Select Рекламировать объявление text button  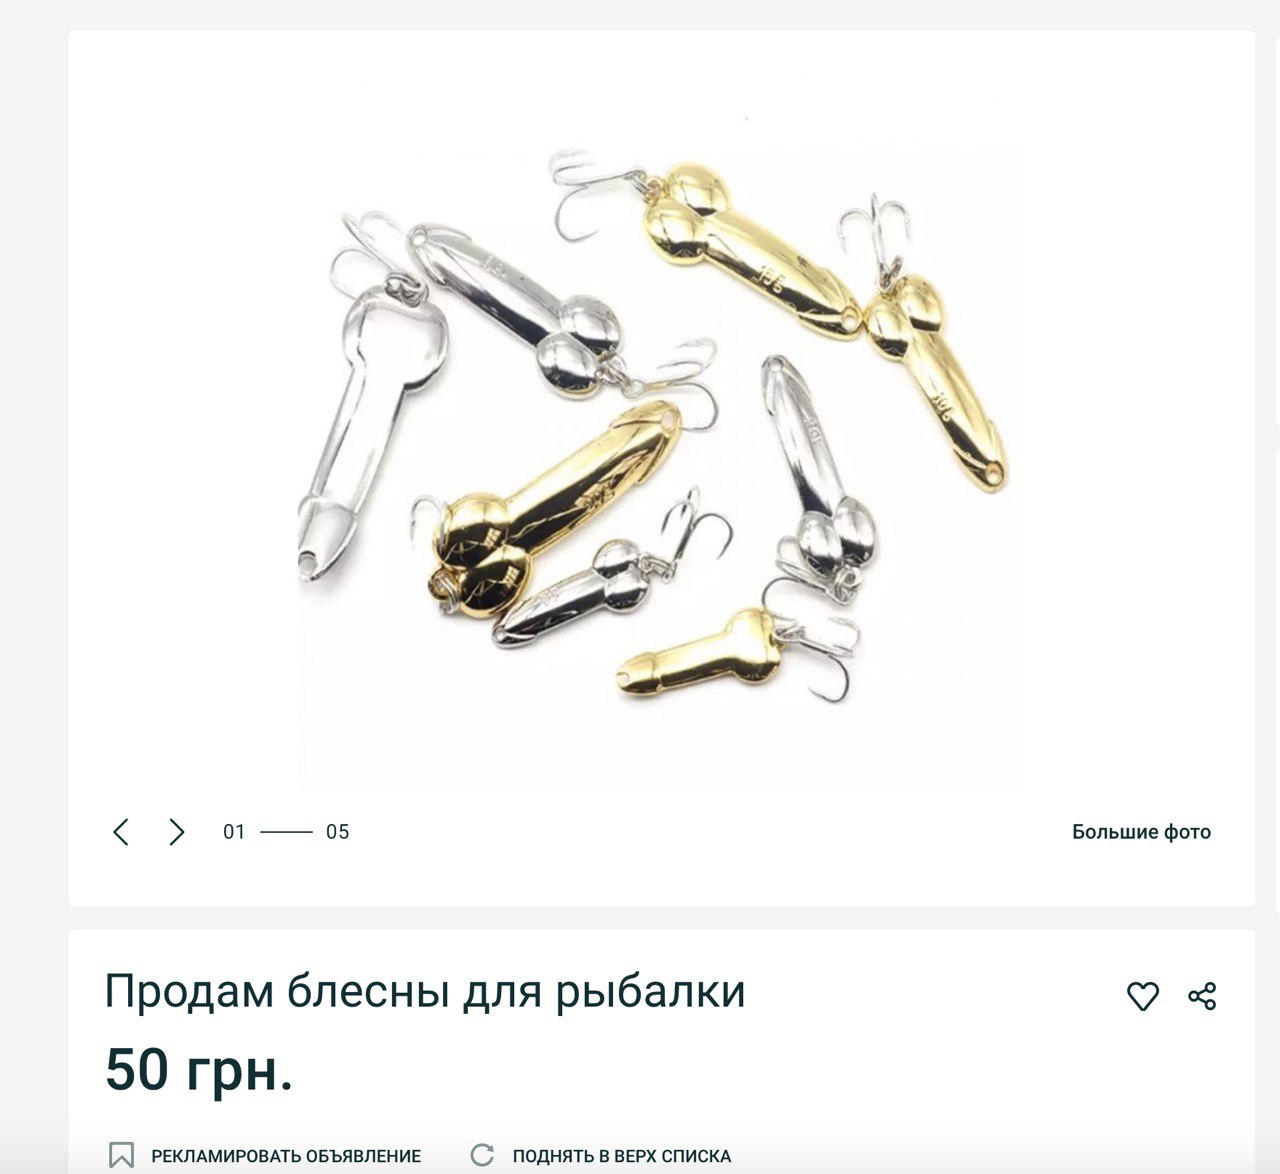pos(286,1156)
